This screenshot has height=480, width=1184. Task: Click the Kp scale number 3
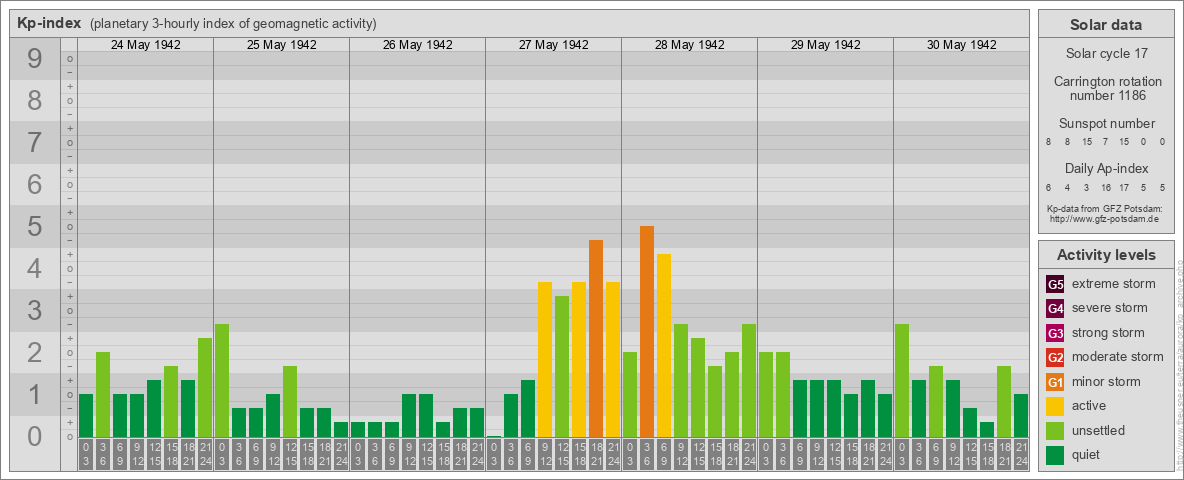(x=35, y=310)
